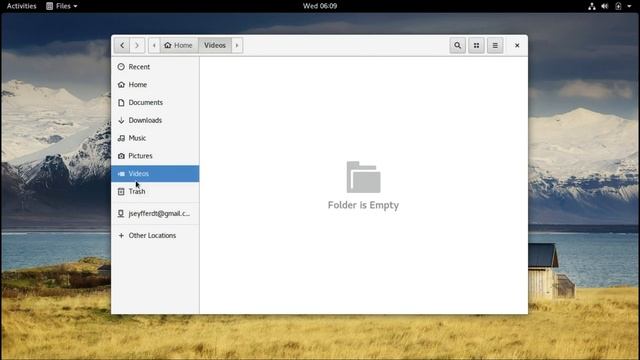
Task: Click the path bar left scroll arrow
Action: click(154, 45)
